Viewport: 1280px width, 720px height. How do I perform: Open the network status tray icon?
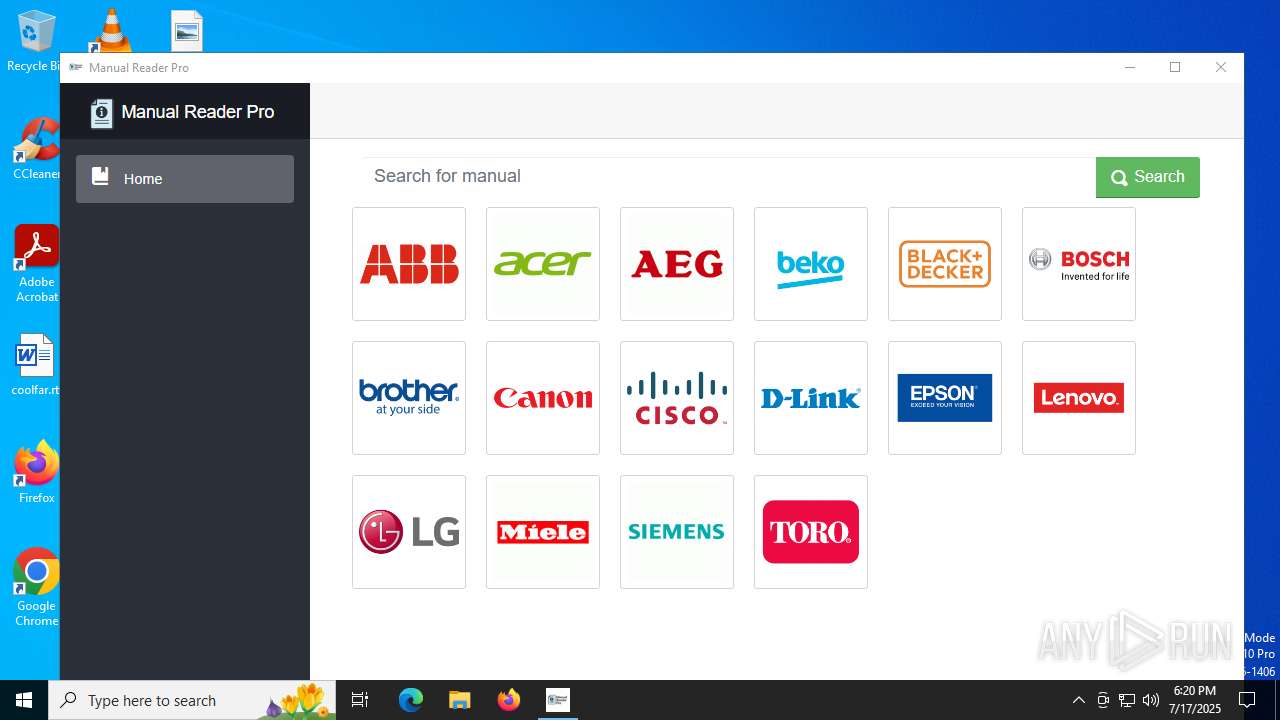[x=1127, y=700]
